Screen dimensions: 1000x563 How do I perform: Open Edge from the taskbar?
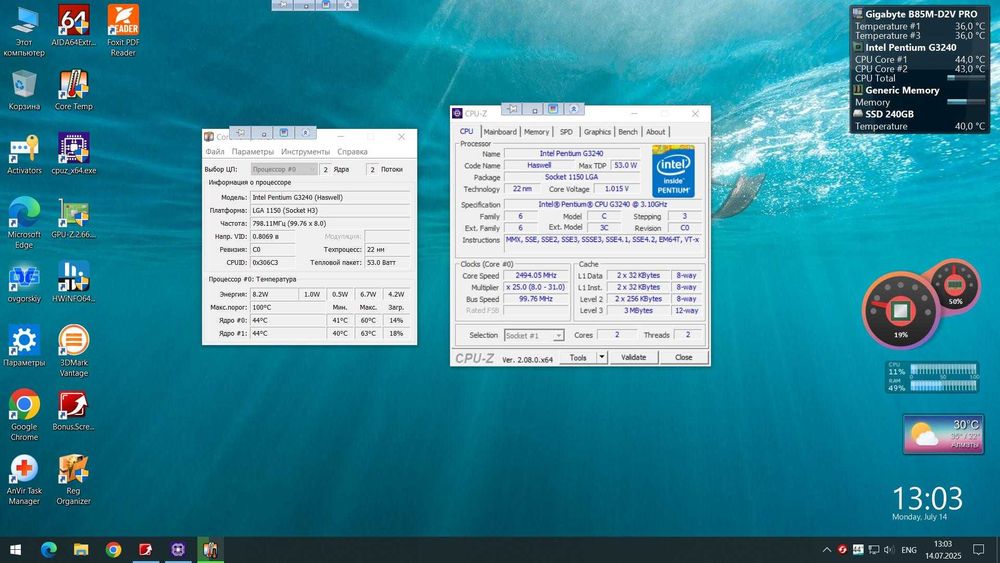(48, 550)
